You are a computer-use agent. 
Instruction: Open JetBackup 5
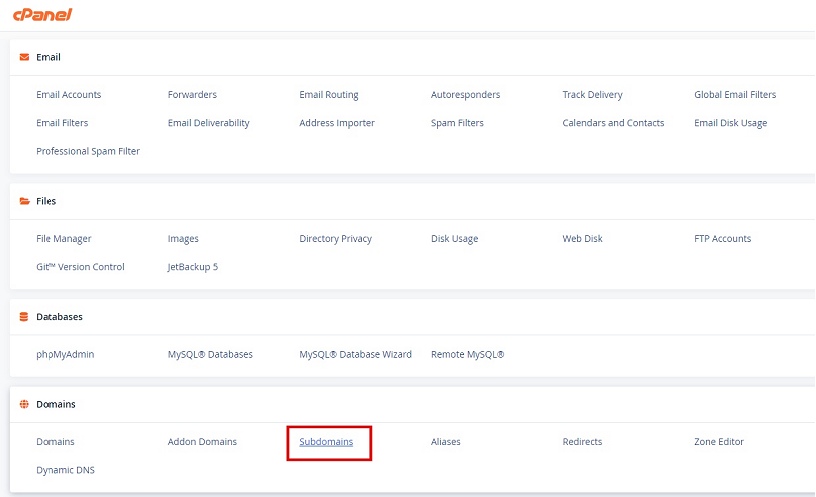pos(192,267)
